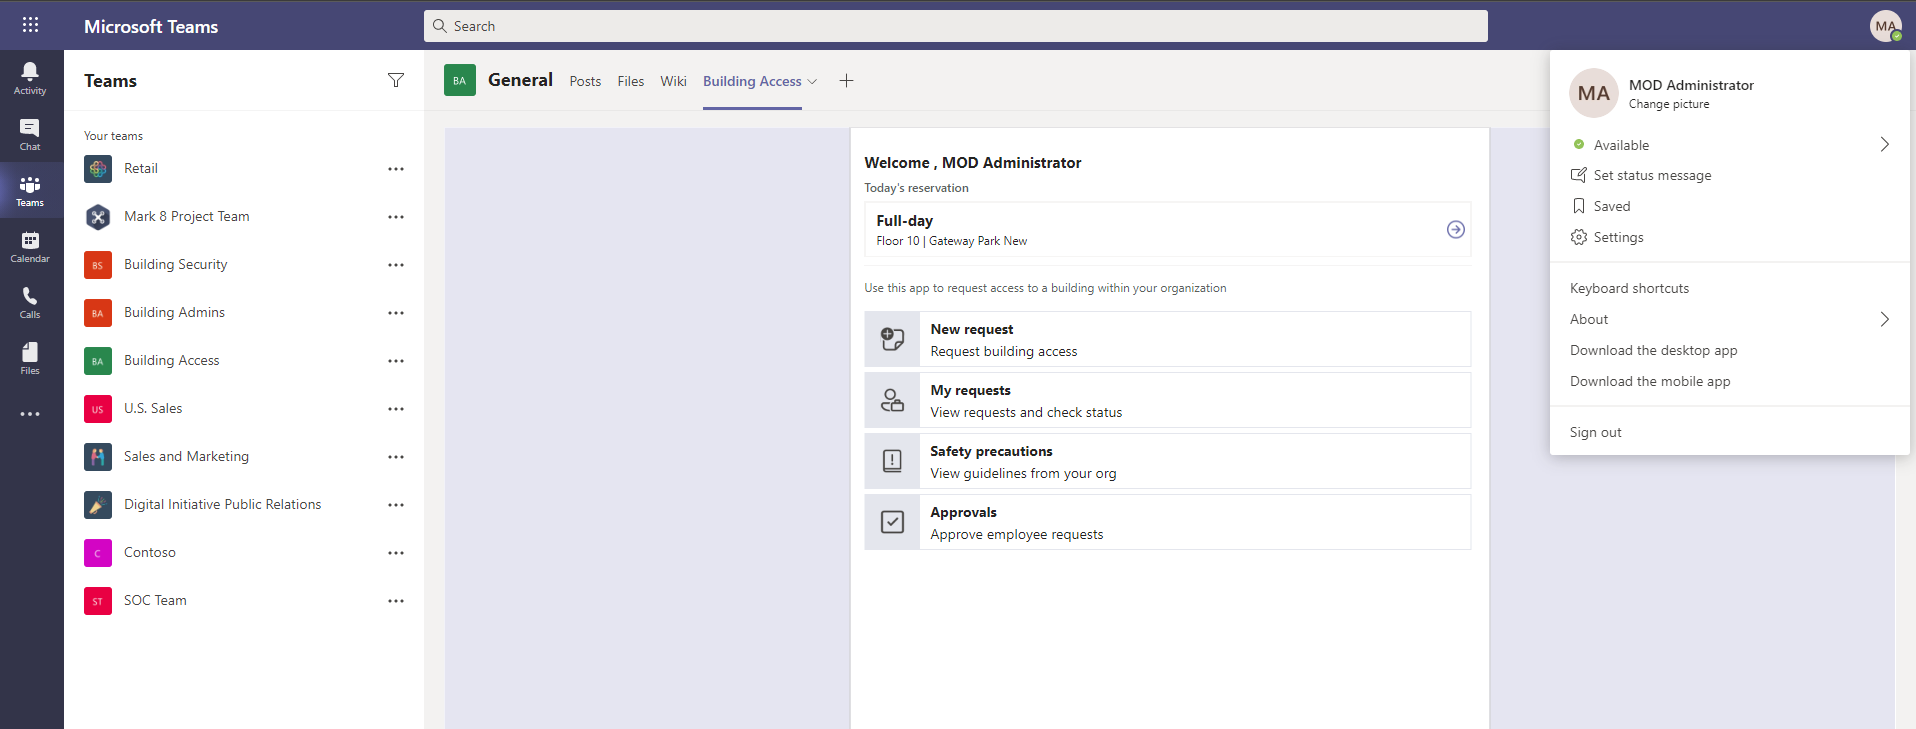Open Saved from profile menu
Viewport: 1916px width, 729px height.
[x=1730, y=206]
